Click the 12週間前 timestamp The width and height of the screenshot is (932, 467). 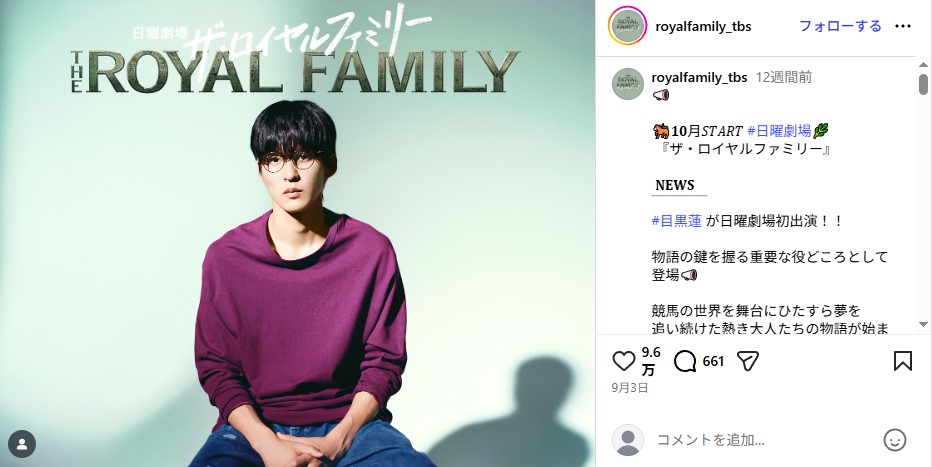(783, 77)
